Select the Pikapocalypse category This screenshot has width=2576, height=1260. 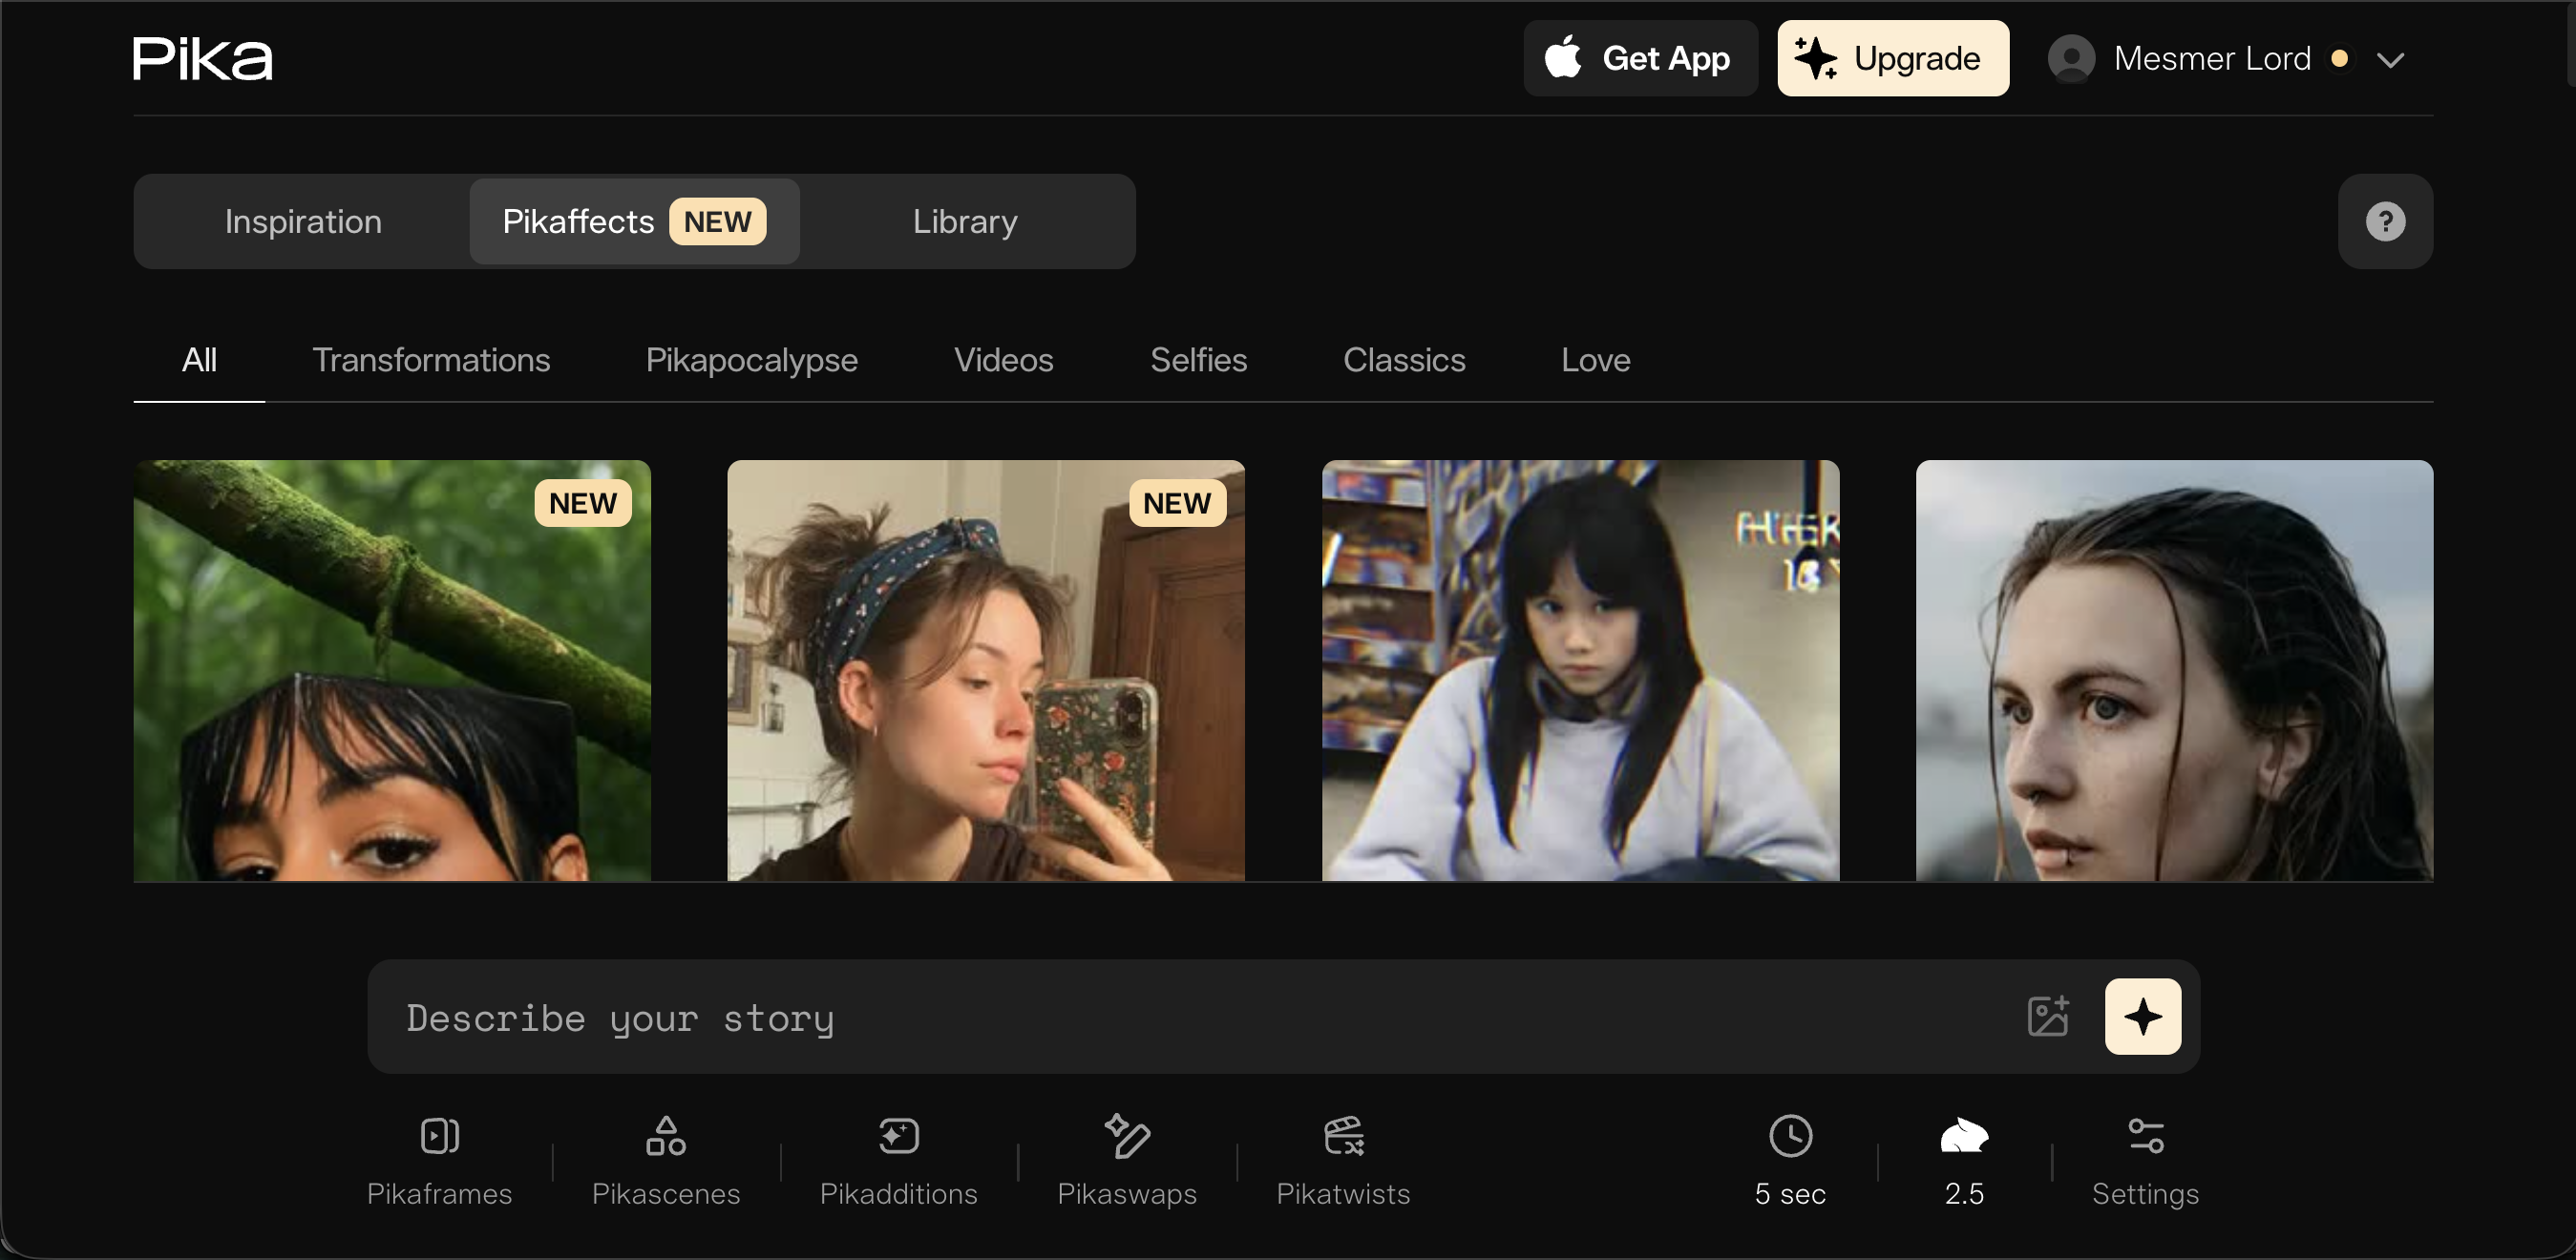[x=751, y=360]
